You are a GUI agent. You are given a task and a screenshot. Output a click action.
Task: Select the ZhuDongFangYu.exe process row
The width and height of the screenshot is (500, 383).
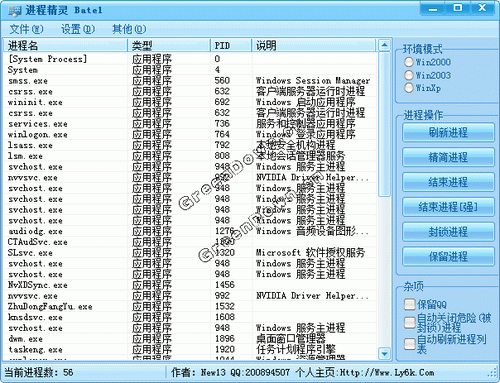click(x=190, y=306)
